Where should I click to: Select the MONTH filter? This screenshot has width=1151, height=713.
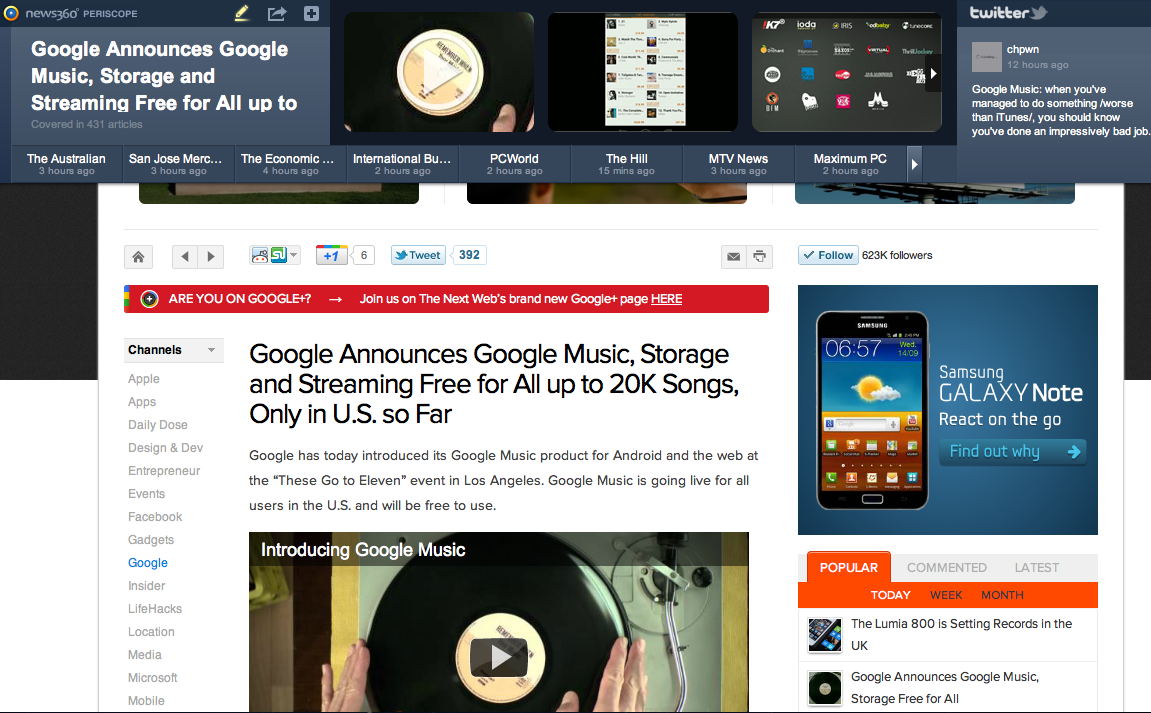coord(1002,595)
